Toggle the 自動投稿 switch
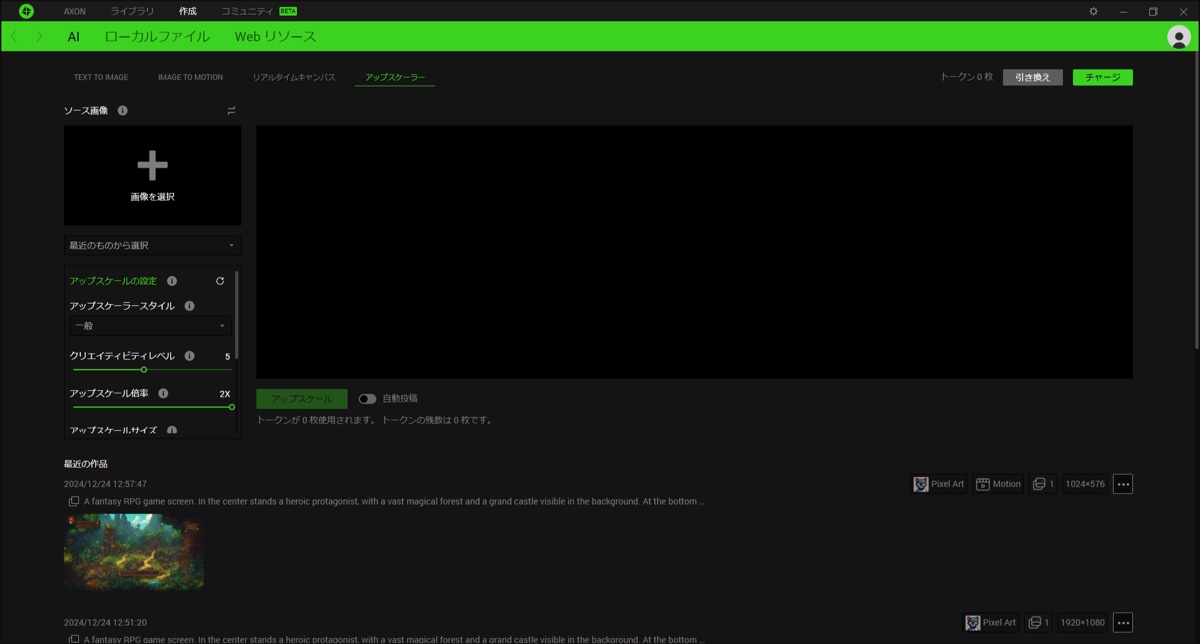The image size is (1200, 644). [367, 399]
